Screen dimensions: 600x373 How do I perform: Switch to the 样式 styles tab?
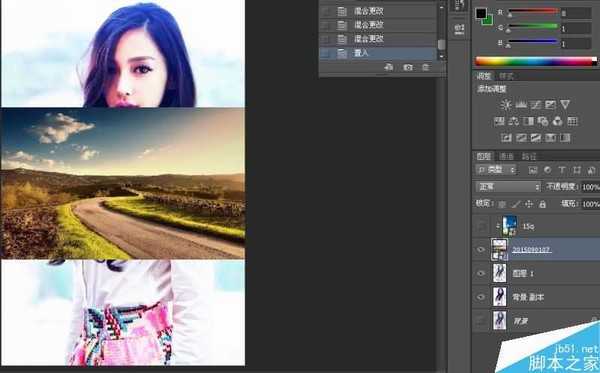tap(506, 76)
